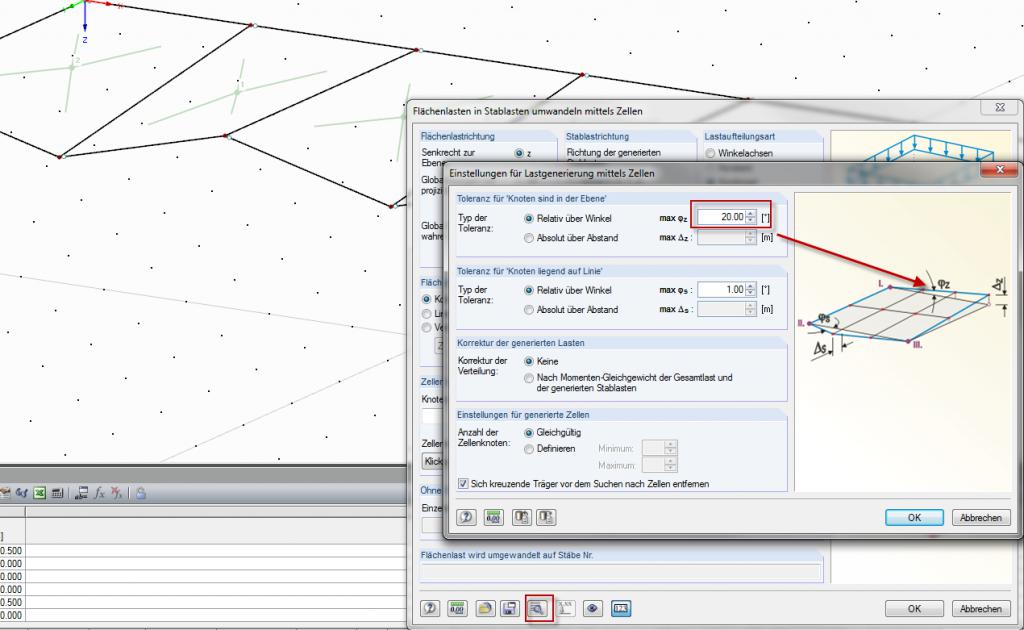This screenshot has width=1024, height=630.
Task: Click the Excel export icon in table toolbar
Action: point(40,493)
